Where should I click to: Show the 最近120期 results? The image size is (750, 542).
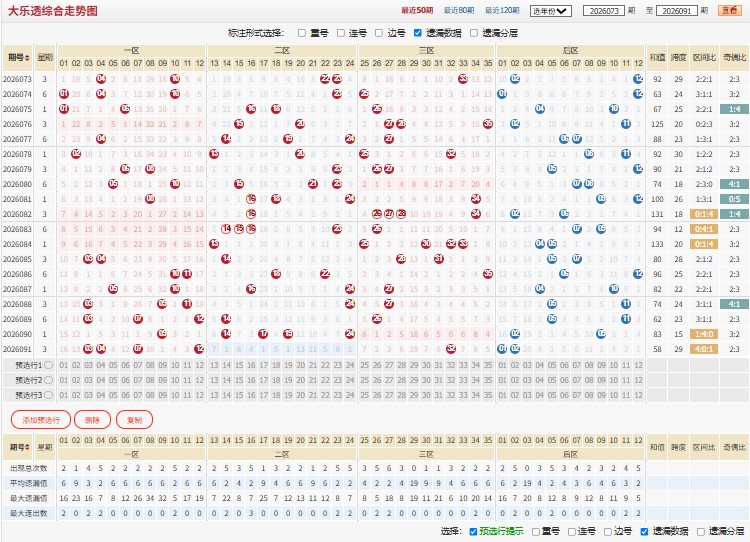(x=502, y=11)
